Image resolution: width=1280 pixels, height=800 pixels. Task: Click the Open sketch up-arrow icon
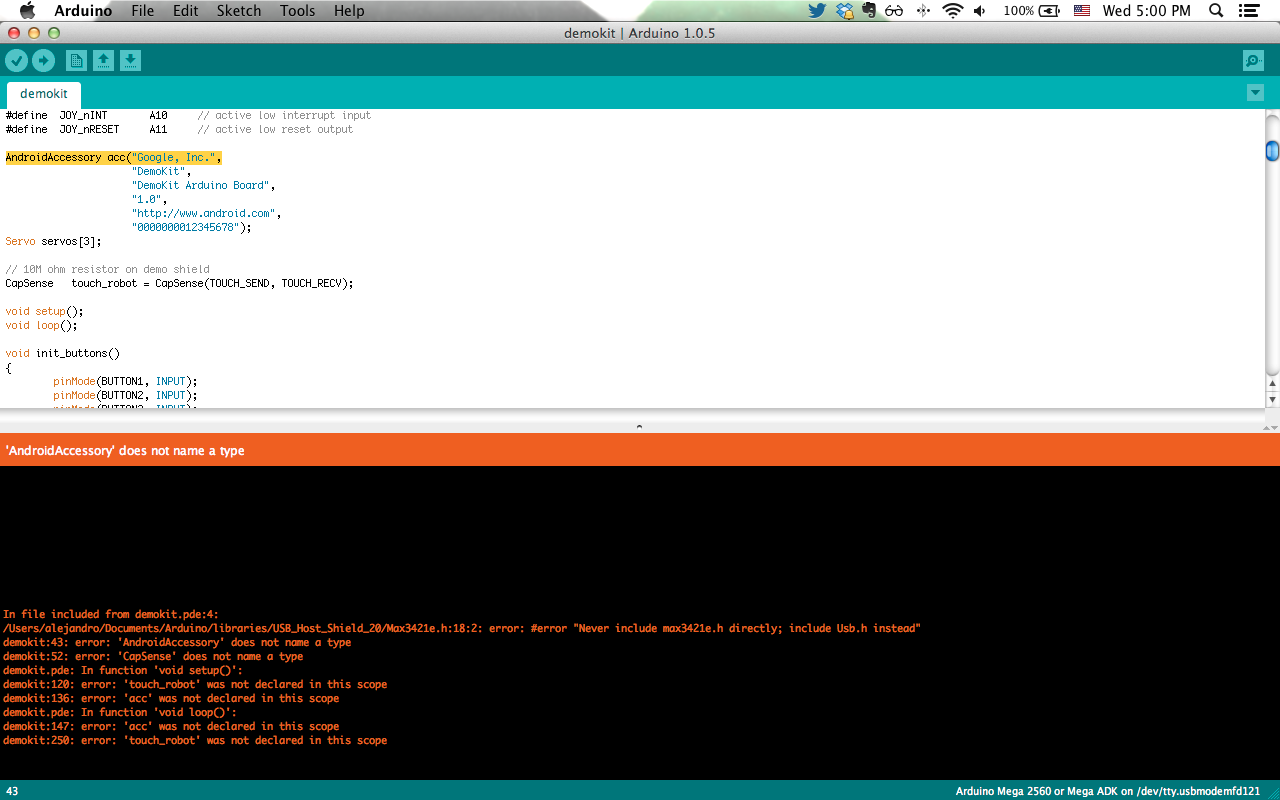103,61
